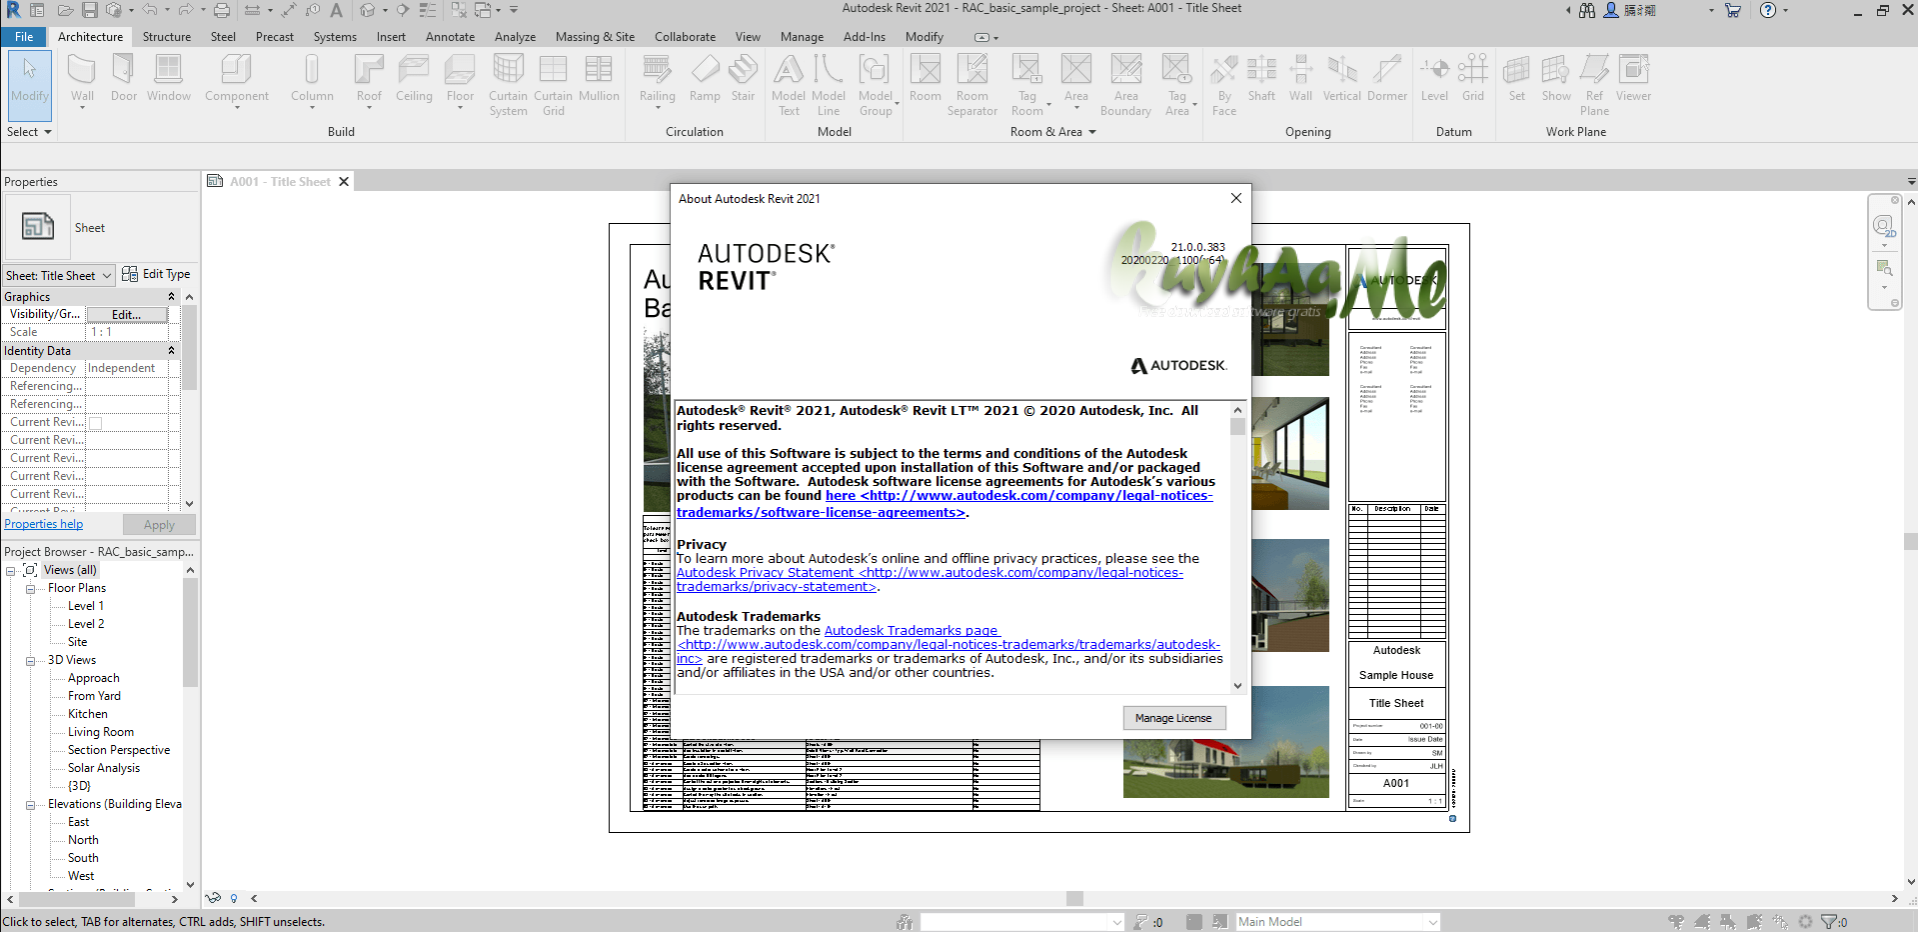This screenshot has height=932, width=1918.
Task: Open the work plane Viewer
Action: (1633, 78)
